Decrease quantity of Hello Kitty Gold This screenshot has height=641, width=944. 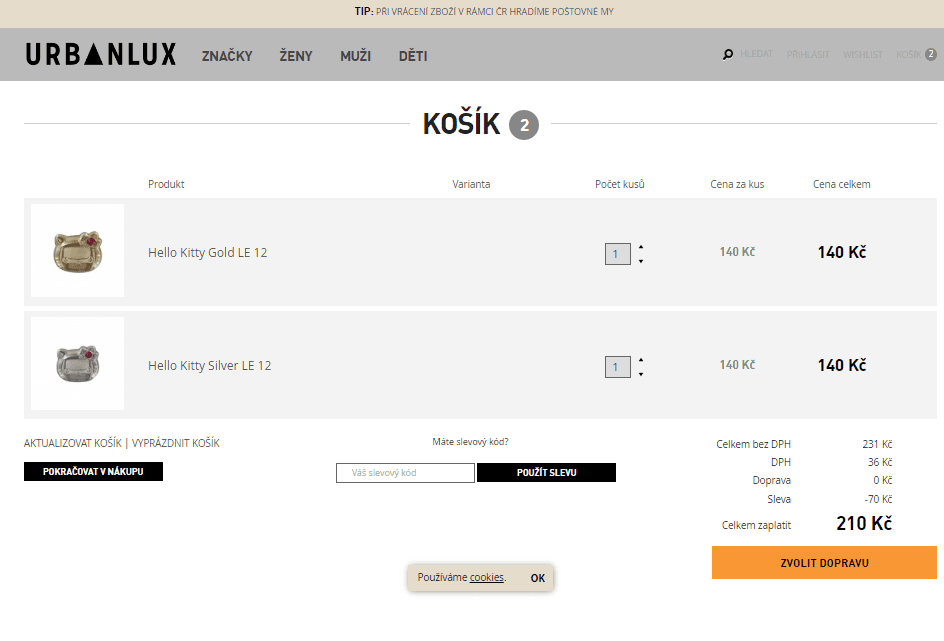coord(641,261)
